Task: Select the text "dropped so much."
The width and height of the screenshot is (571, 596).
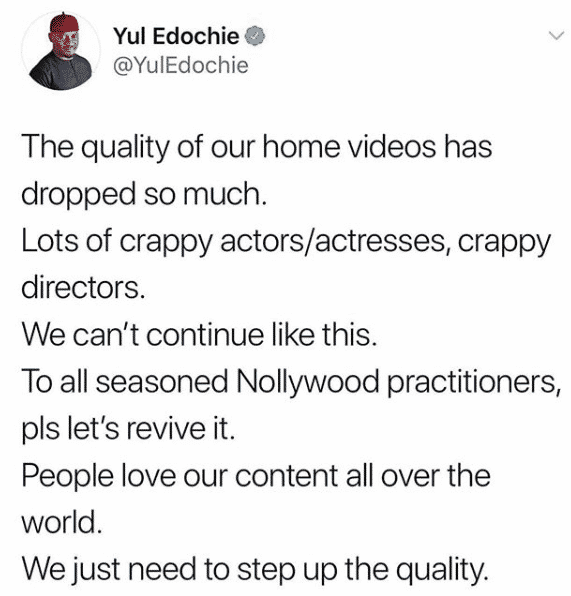Action: [144, 194]
